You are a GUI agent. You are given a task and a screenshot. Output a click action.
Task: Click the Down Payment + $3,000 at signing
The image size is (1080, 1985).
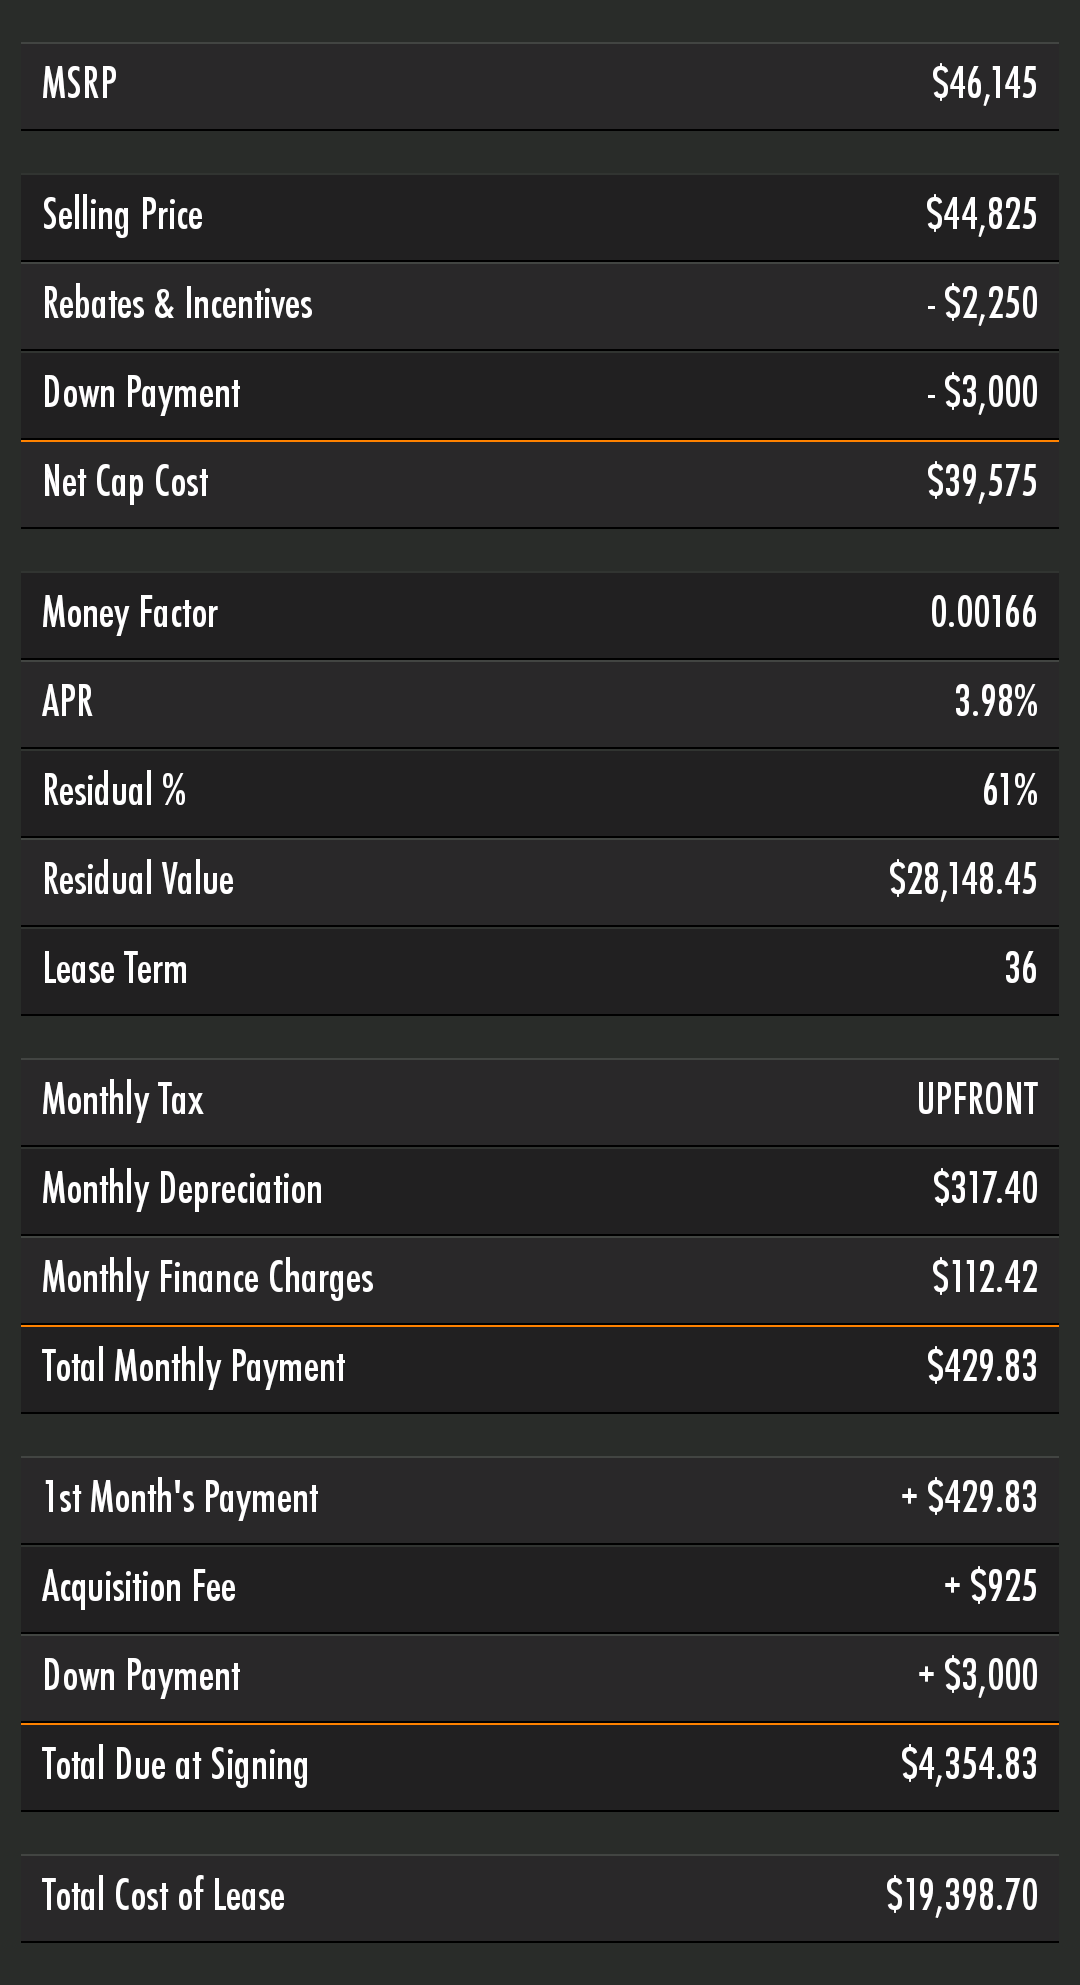(978, 1676)
